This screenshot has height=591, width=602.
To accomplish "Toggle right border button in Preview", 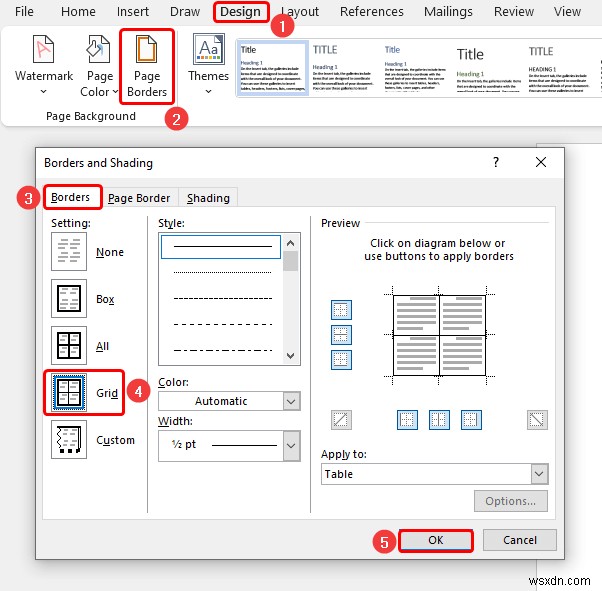I will tap(471, 420).
